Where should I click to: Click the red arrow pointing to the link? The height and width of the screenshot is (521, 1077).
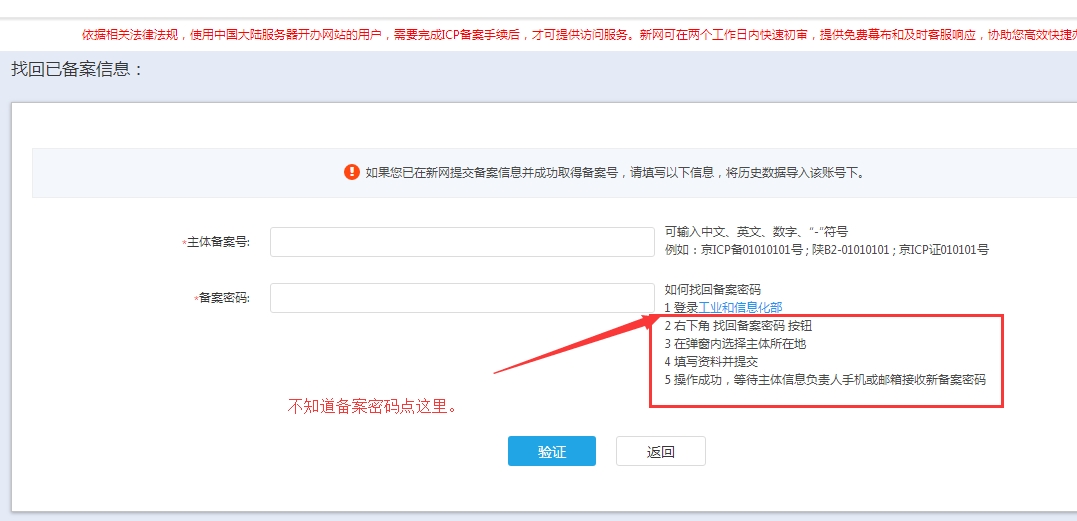tap(570, 346)
